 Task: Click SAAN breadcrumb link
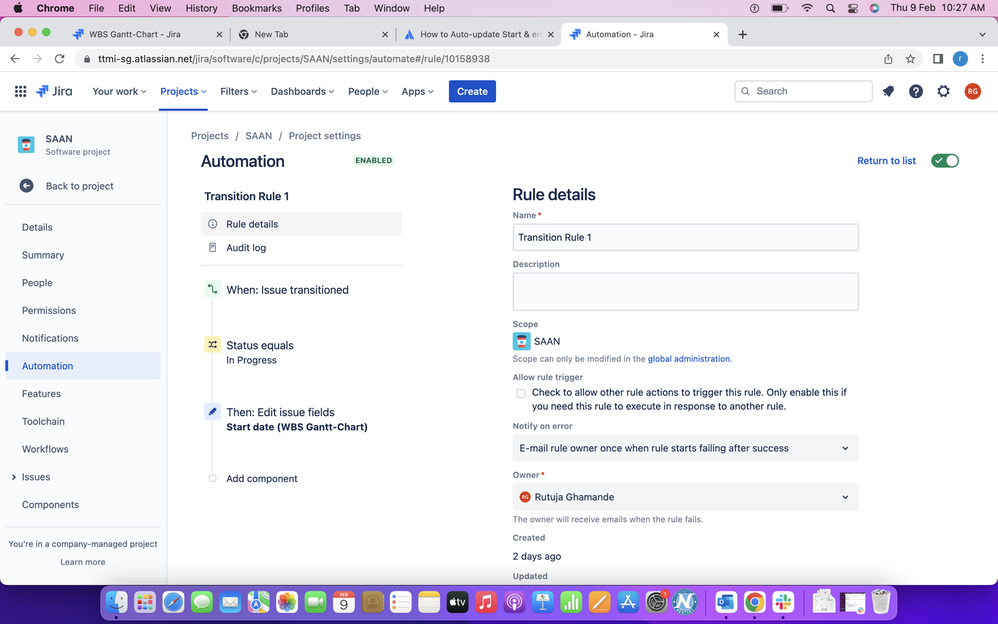(x=258, y=136)
